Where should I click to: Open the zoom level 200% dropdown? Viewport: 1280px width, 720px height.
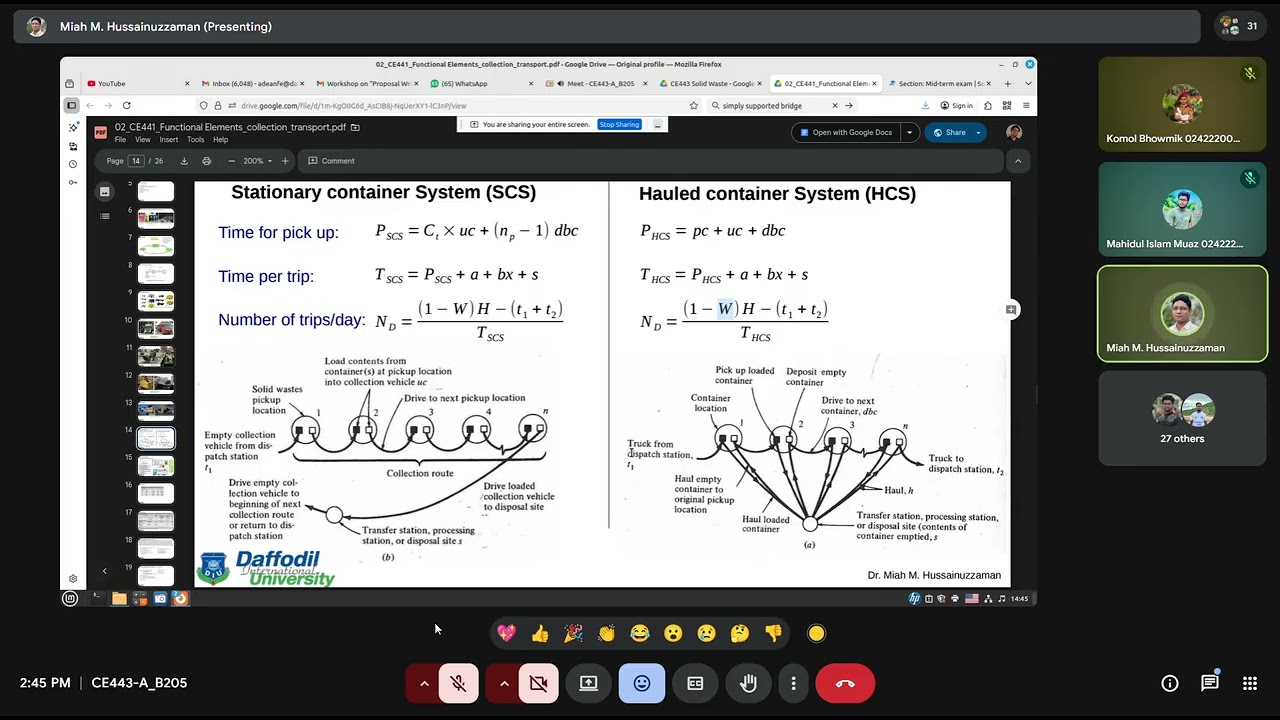point(257,161)
